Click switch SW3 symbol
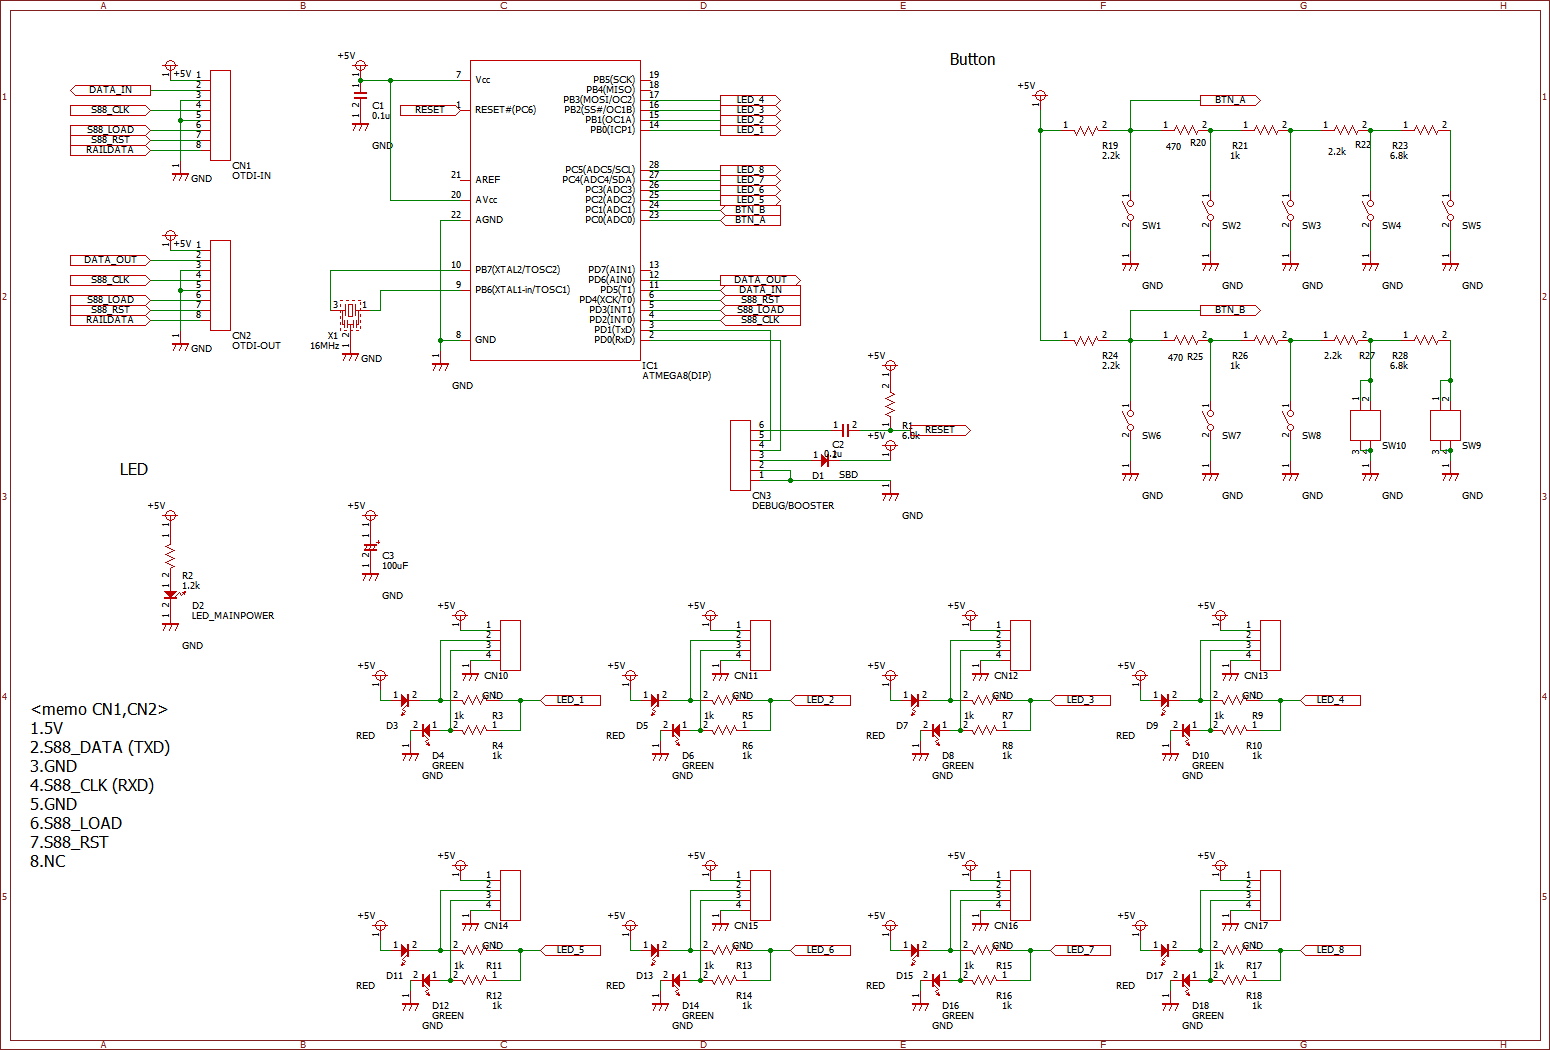Screen dimensions: 1550x1050 point(1290,210)
